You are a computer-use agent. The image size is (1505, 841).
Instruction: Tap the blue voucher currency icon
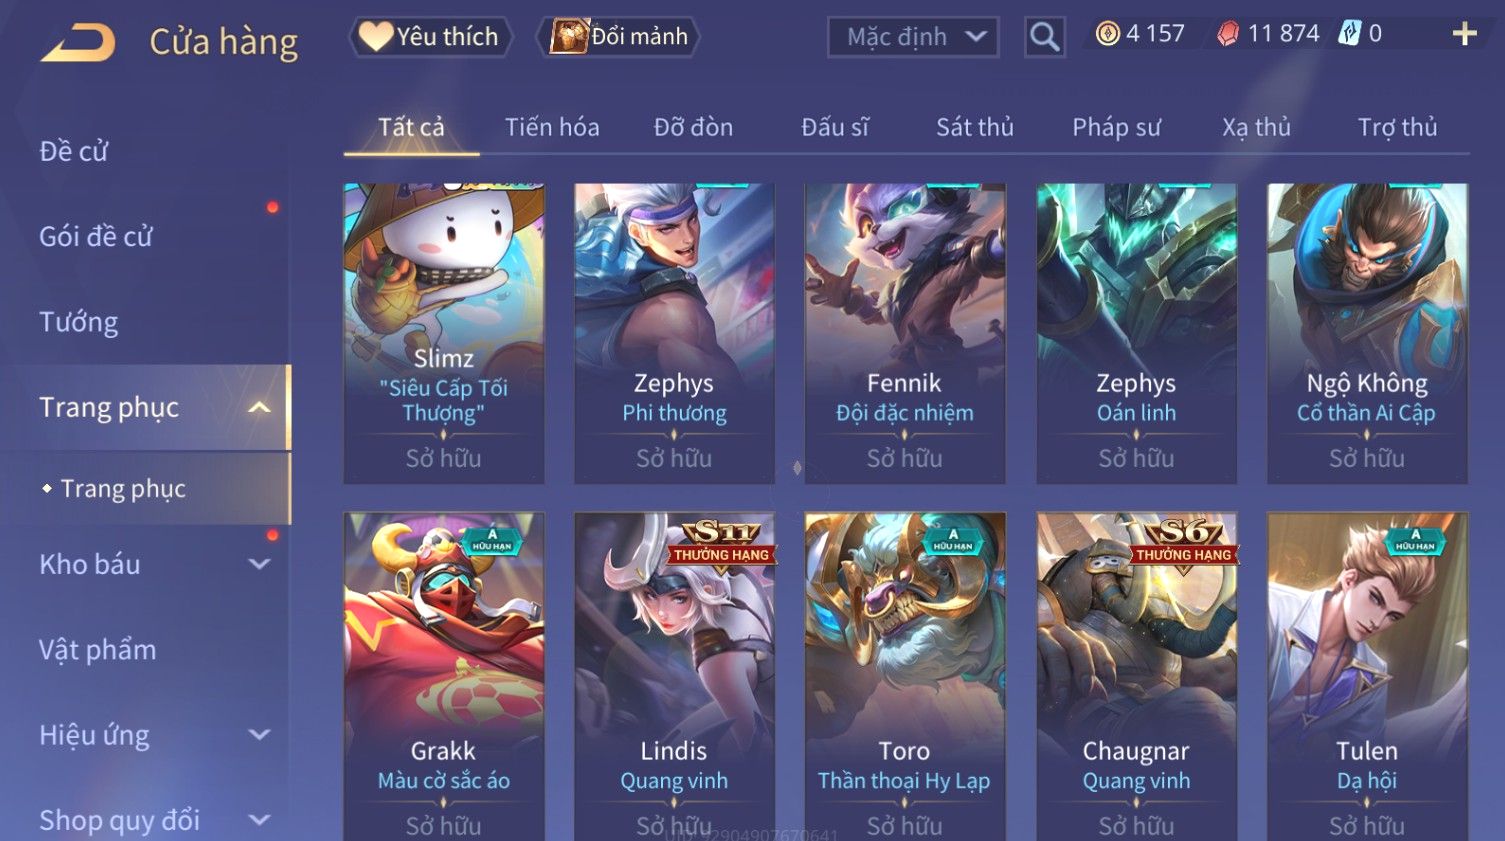(x=1350, y=34)
